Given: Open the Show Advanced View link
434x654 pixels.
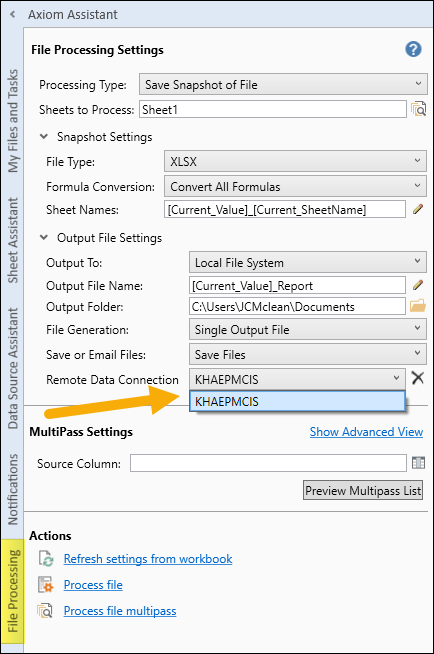Looking at the screenshot, I should [366, 432].
